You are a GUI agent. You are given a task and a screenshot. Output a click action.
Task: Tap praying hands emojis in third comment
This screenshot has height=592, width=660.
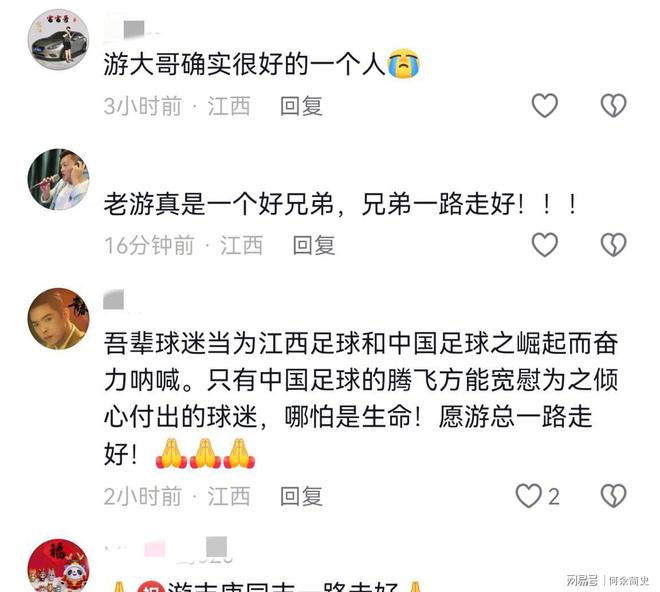pyautogui.click(x=205, y=453)
